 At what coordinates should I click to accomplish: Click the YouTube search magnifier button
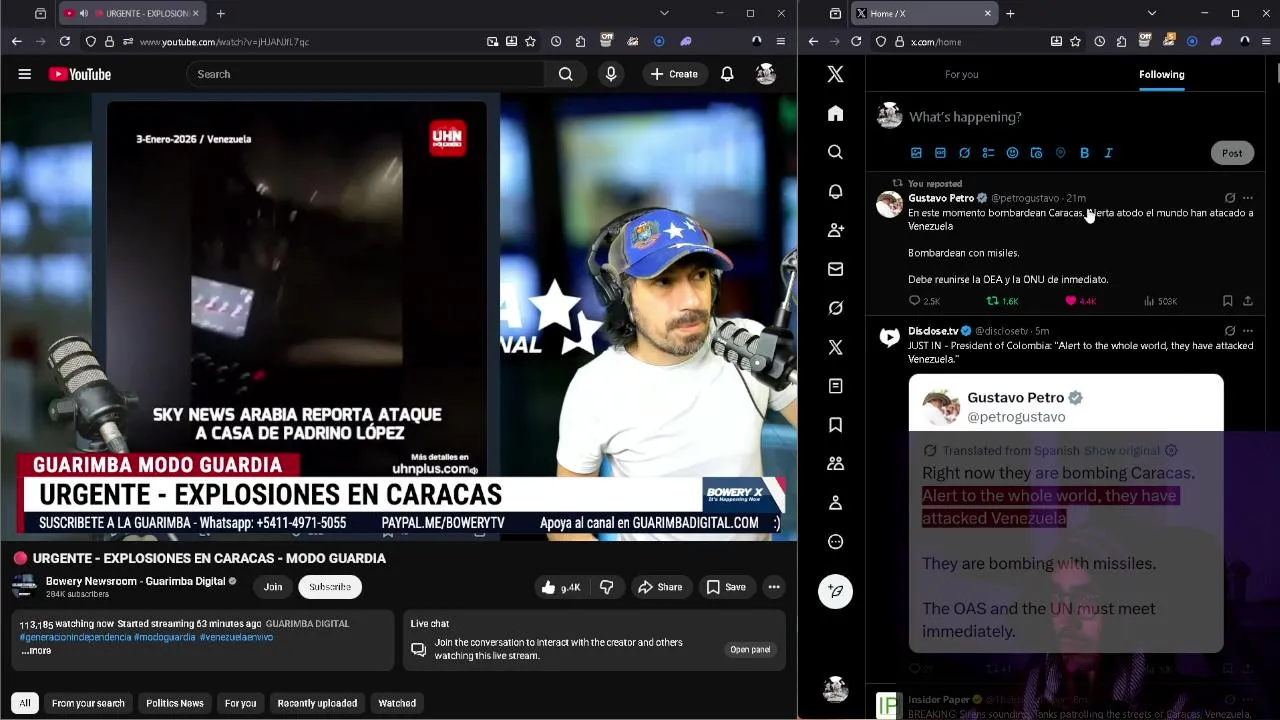(x=566, y=74)
